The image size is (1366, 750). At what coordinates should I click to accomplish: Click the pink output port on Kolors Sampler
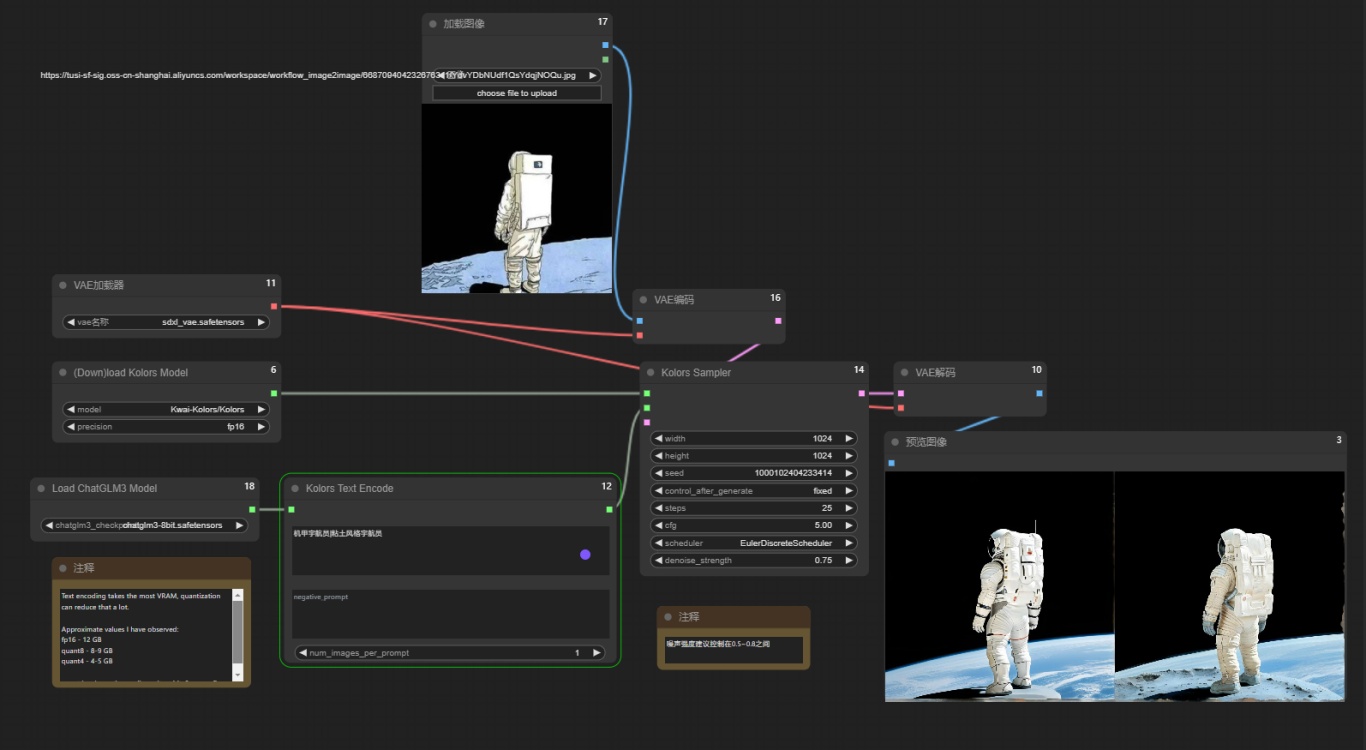point(862,393)
